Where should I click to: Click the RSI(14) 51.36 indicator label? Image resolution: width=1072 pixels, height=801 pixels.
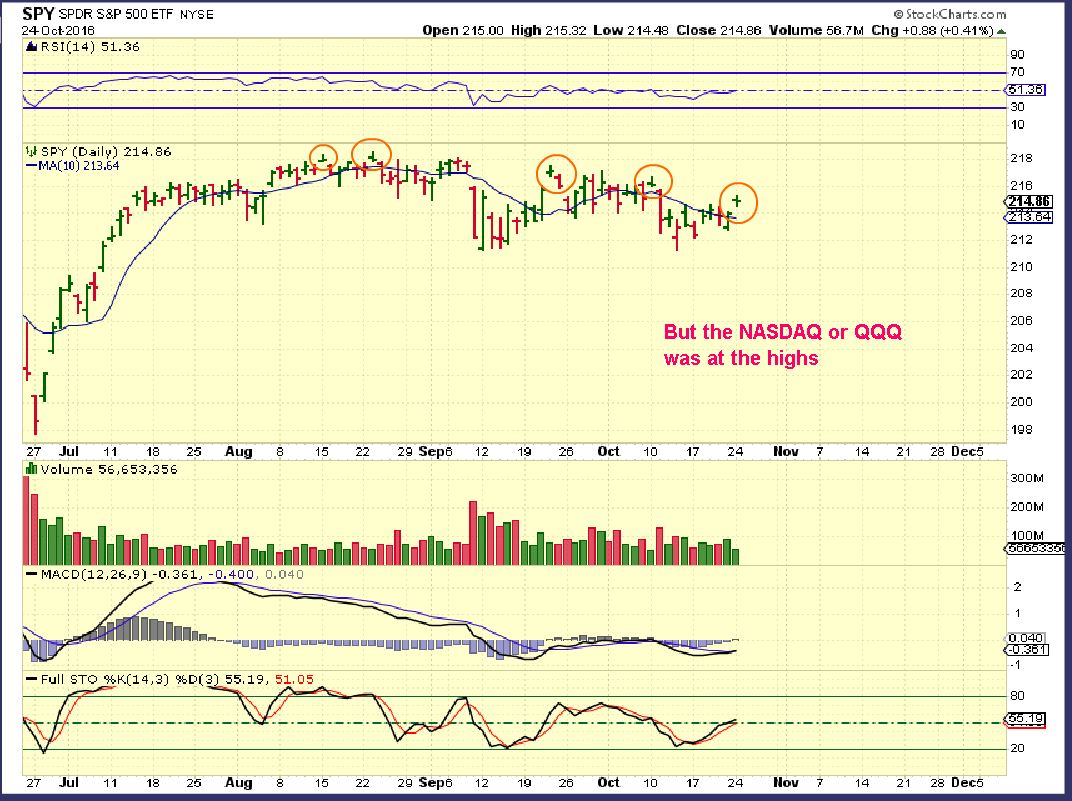click(x=90, y=47)
